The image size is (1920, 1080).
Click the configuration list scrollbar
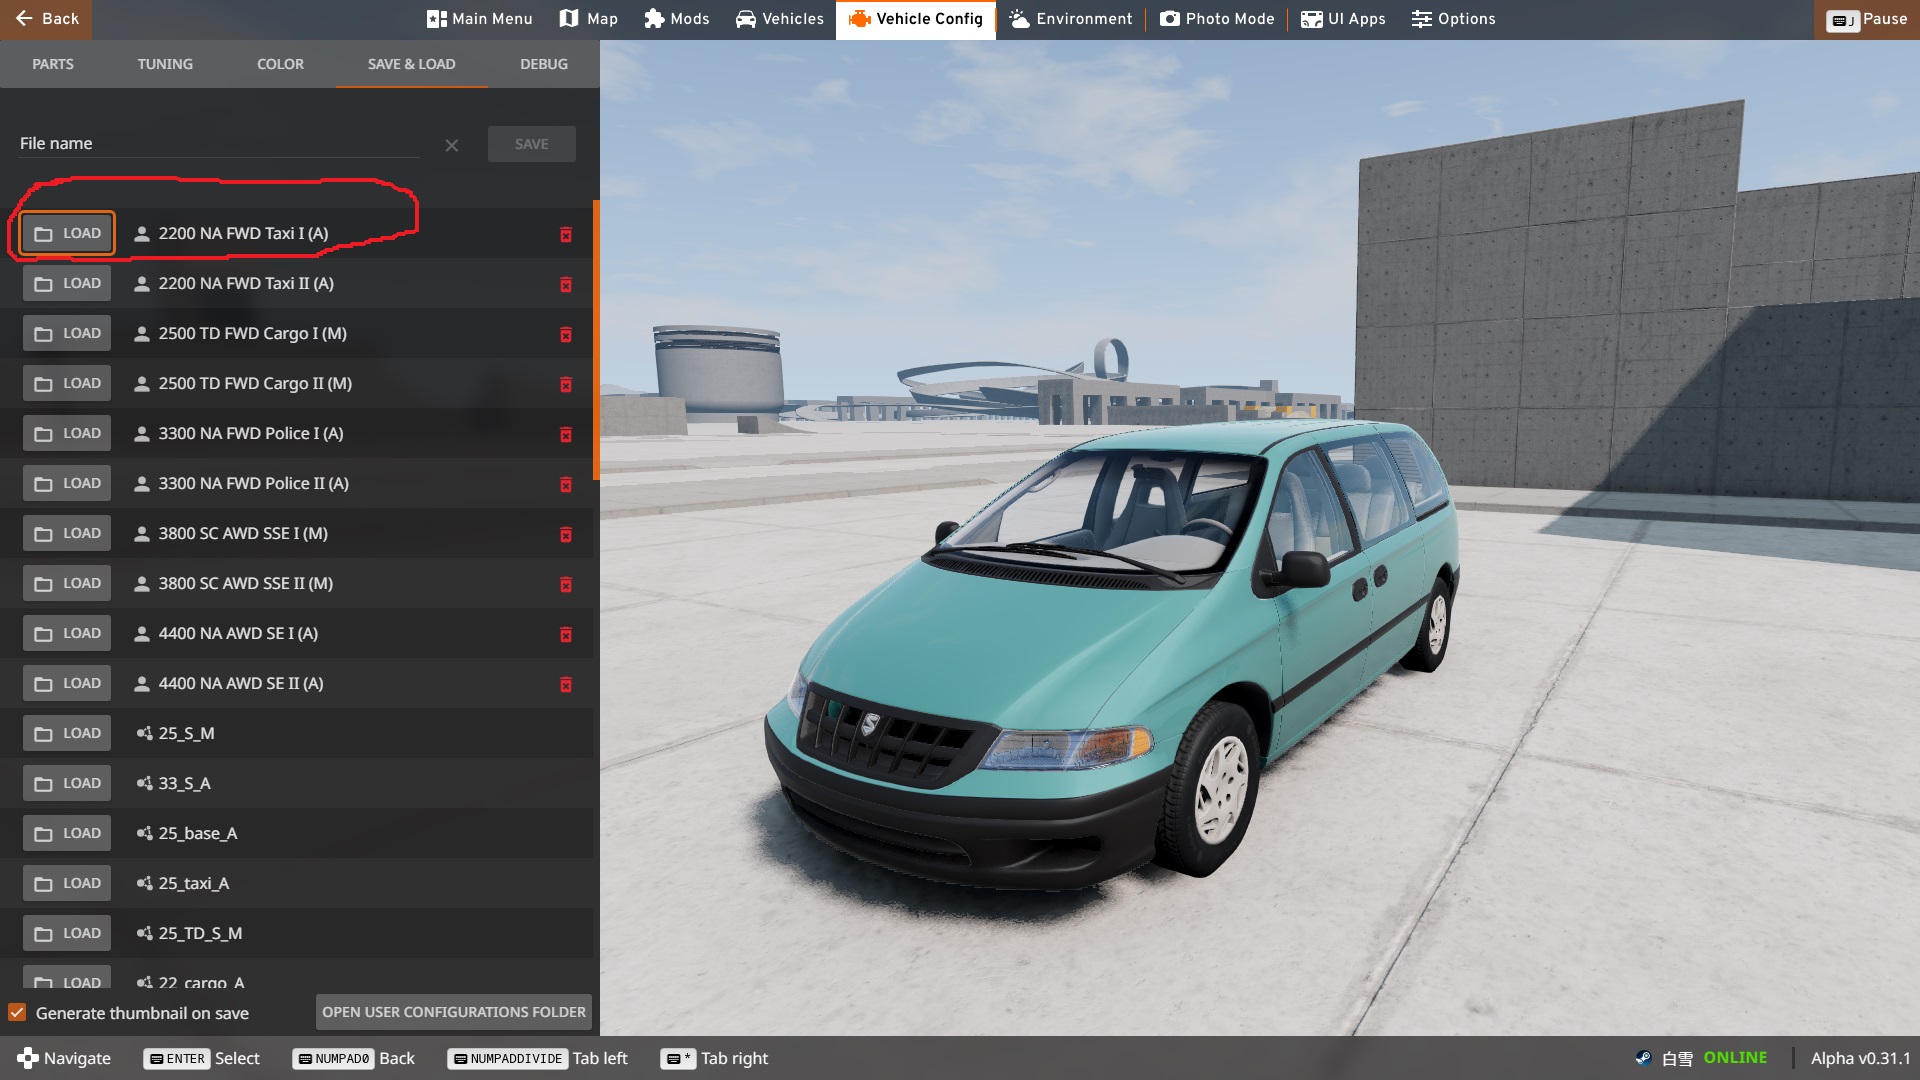coord(596,340)
